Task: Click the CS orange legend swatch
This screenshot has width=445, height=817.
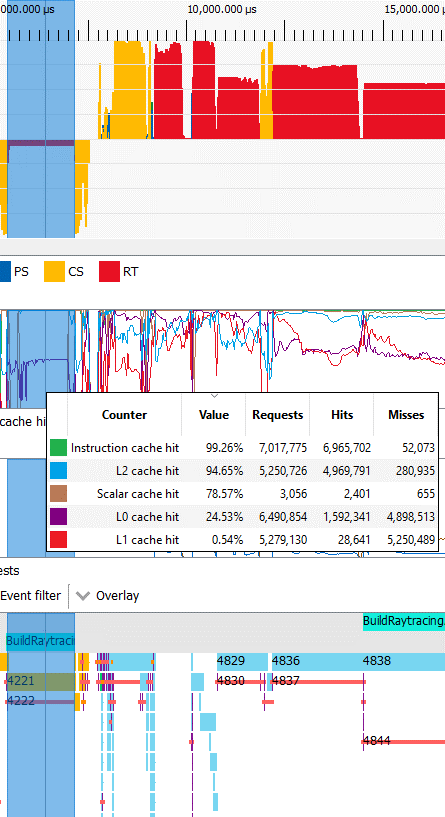Action: click(x=54, y=271)
